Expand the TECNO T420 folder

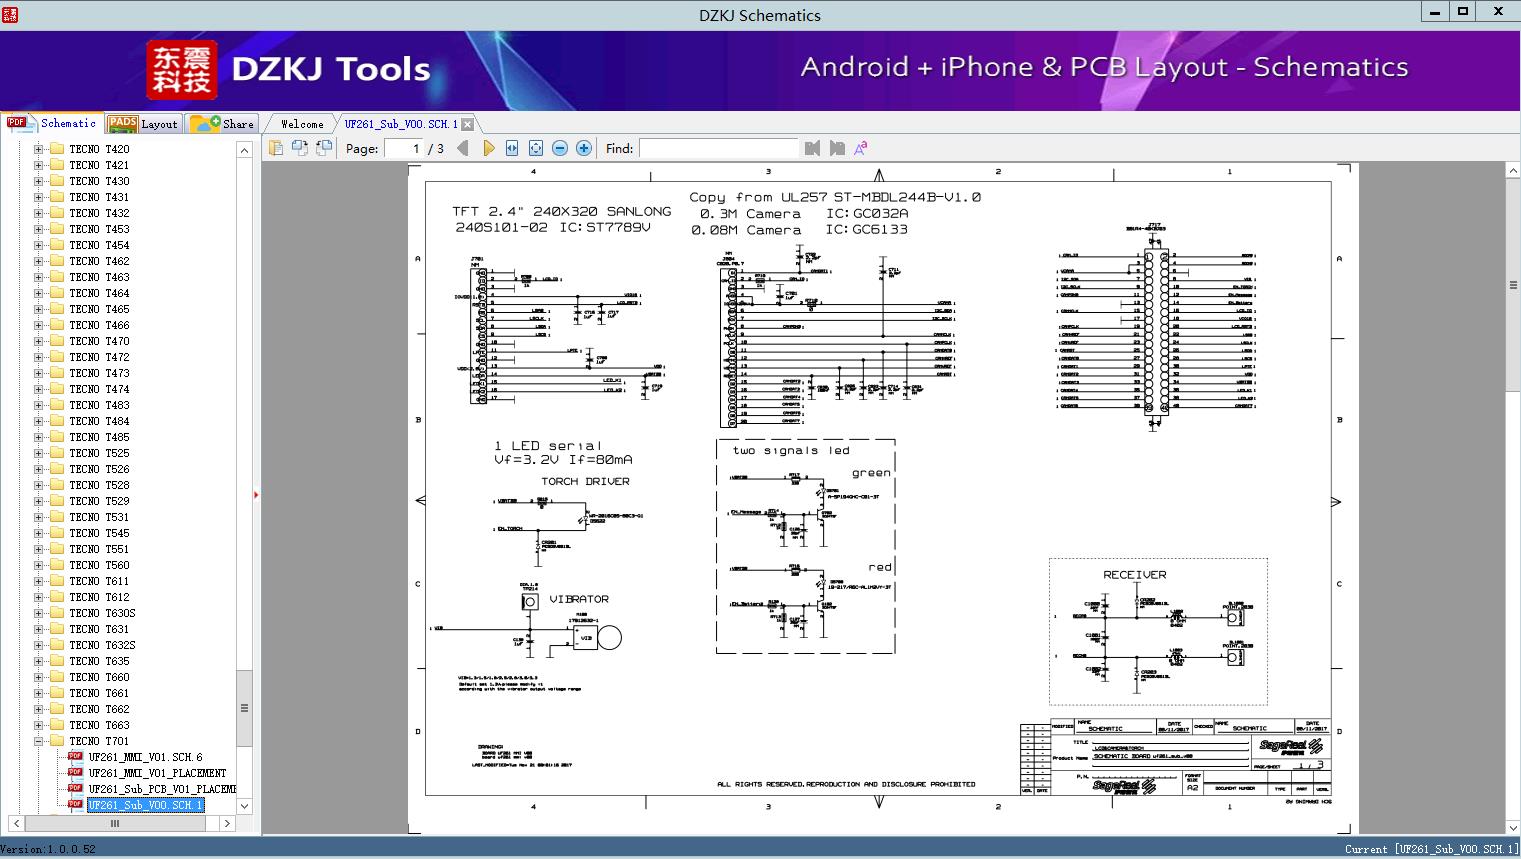point(38,149)
